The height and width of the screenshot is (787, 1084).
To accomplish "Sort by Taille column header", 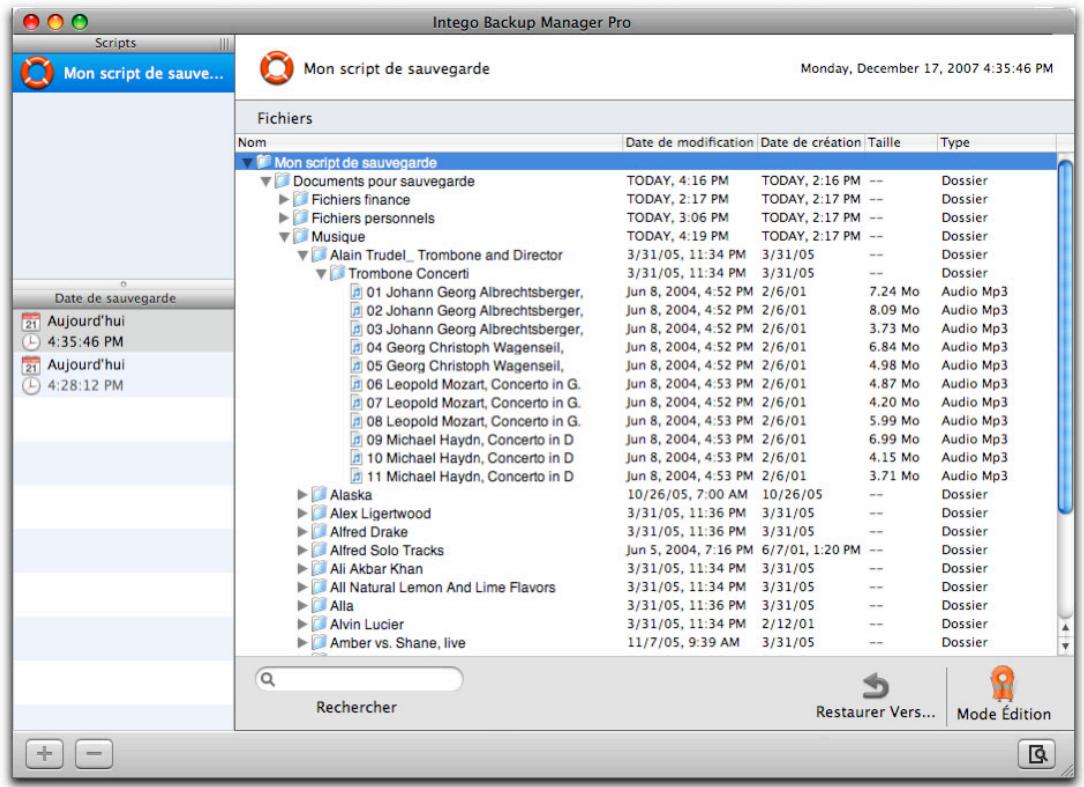I will 900,142.
